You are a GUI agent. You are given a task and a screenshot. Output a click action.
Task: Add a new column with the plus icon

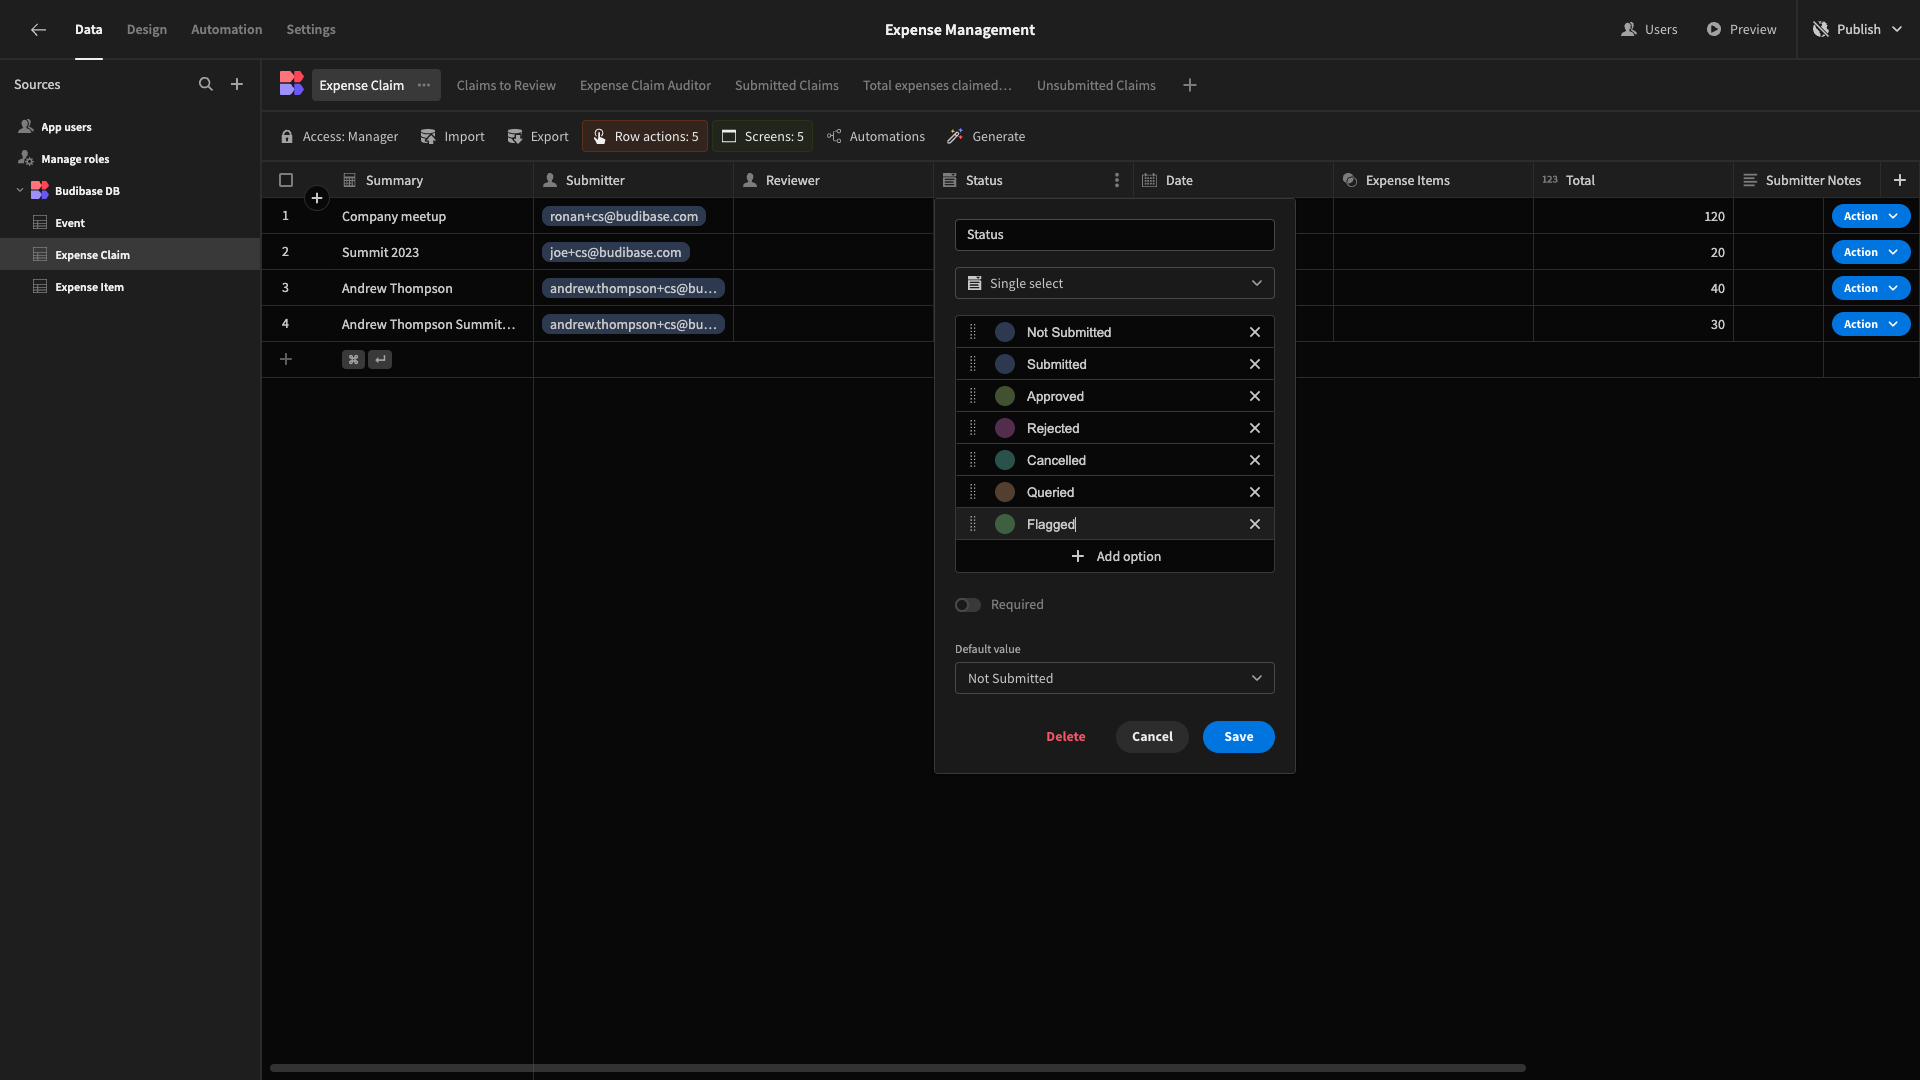pos(1900,180)
